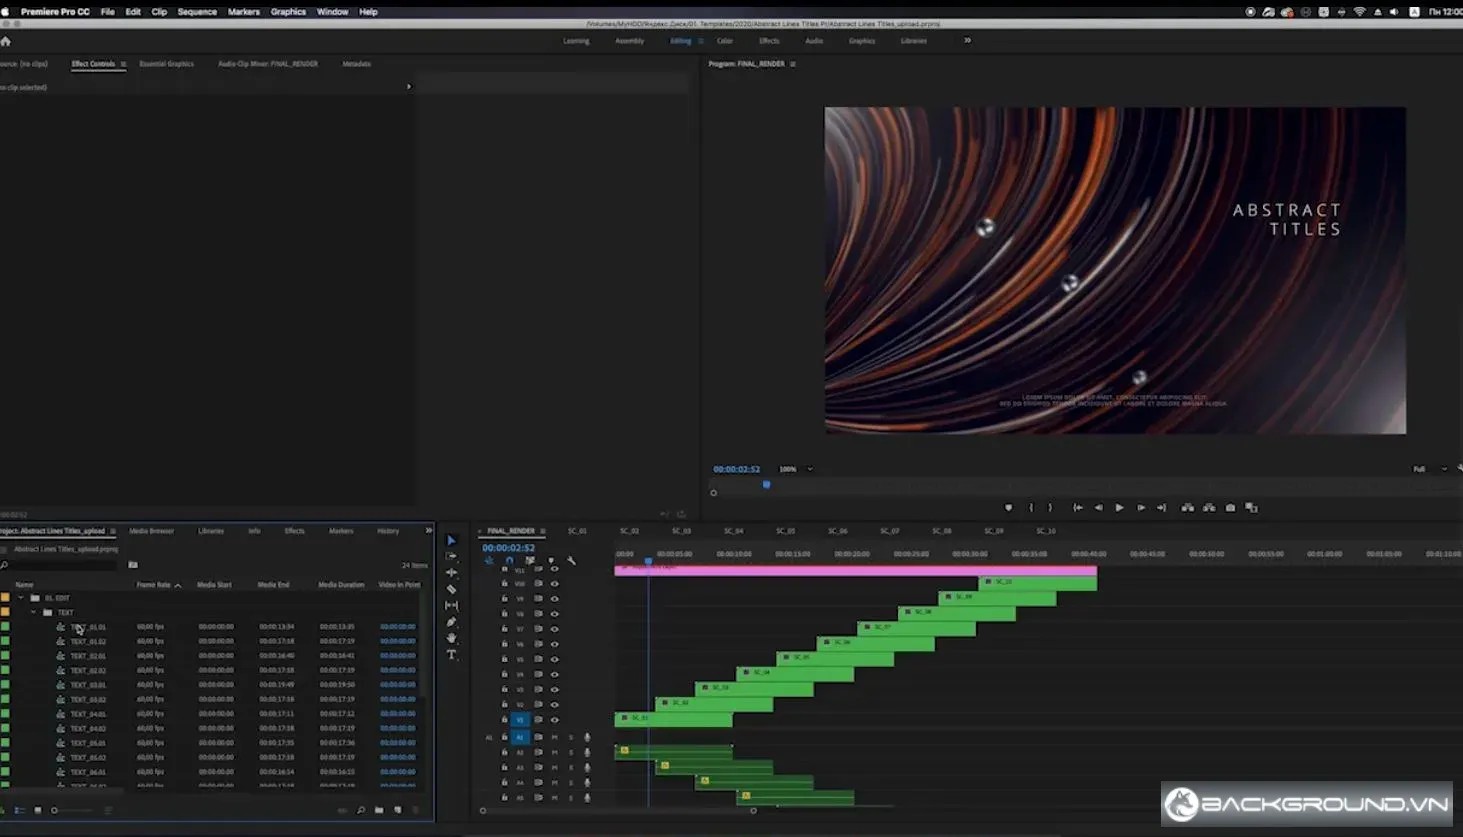Play the FINAL_RENDER sequence

pos(1119,508)
